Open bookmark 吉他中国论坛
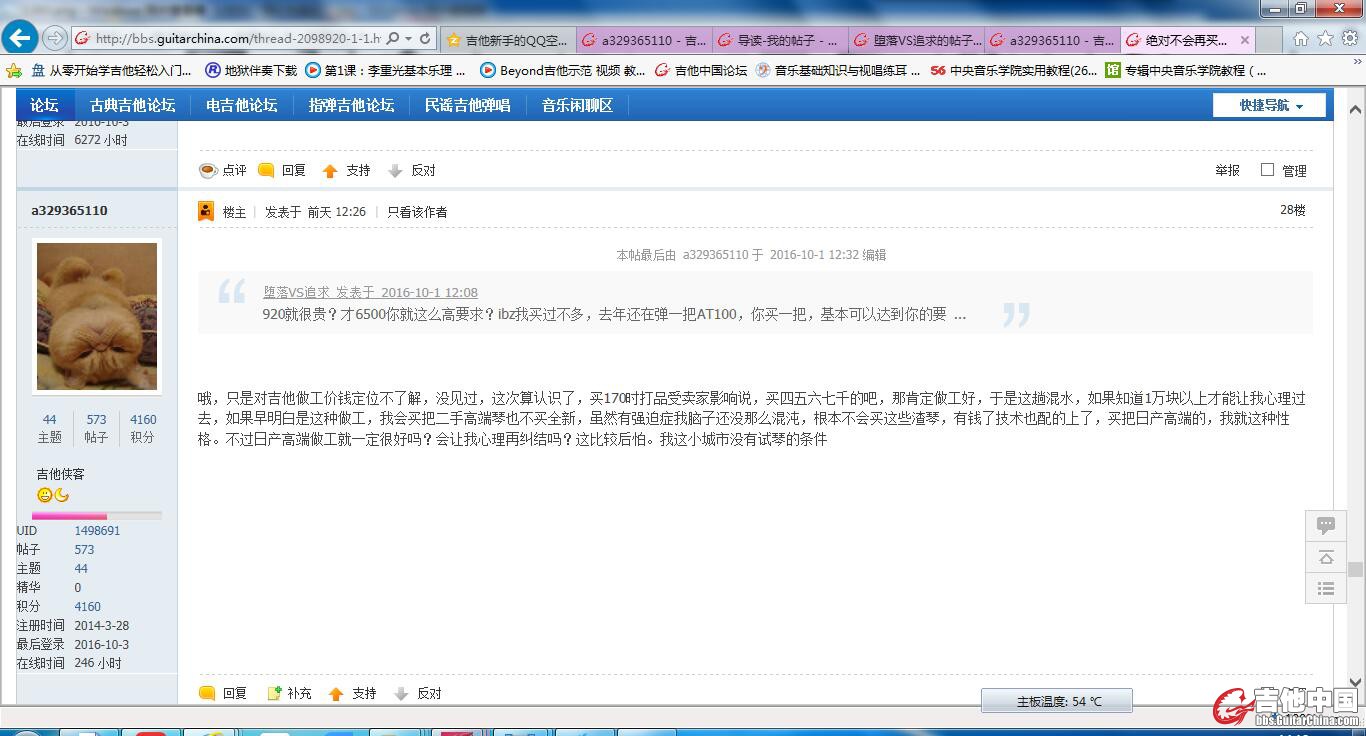The image size is (1366, 736). (x=702, y=70)
